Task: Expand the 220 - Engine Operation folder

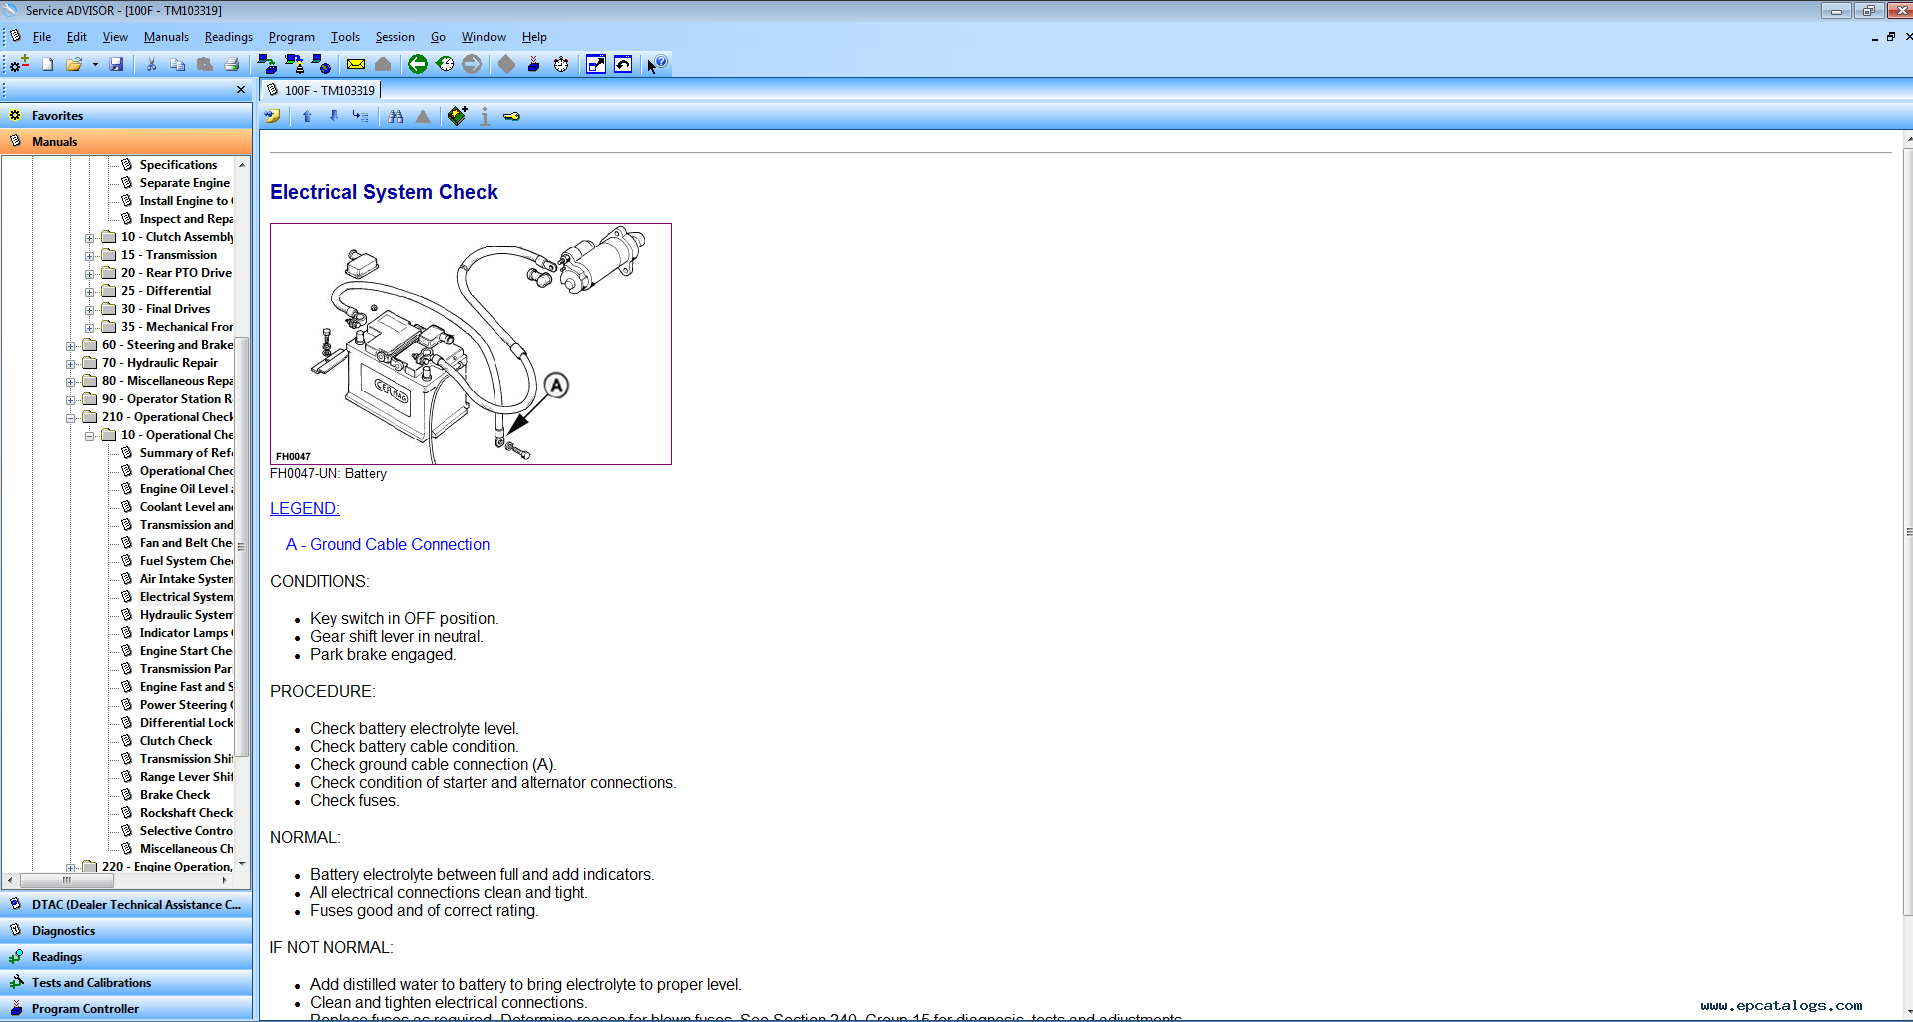Action: coord(71,868)
